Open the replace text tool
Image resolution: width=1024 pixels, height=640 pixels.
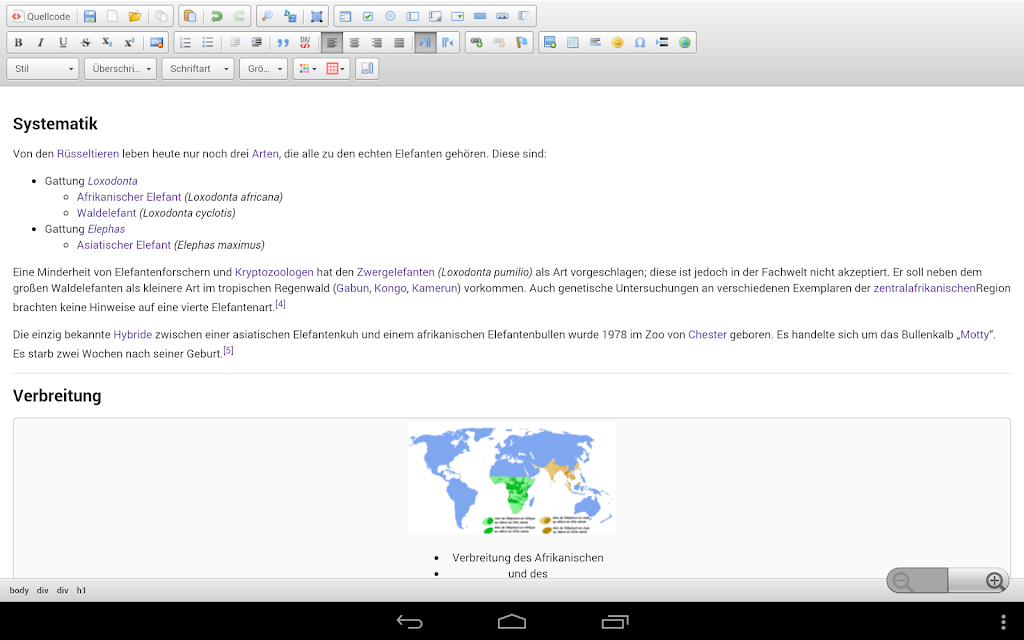(x=290, y=16)
